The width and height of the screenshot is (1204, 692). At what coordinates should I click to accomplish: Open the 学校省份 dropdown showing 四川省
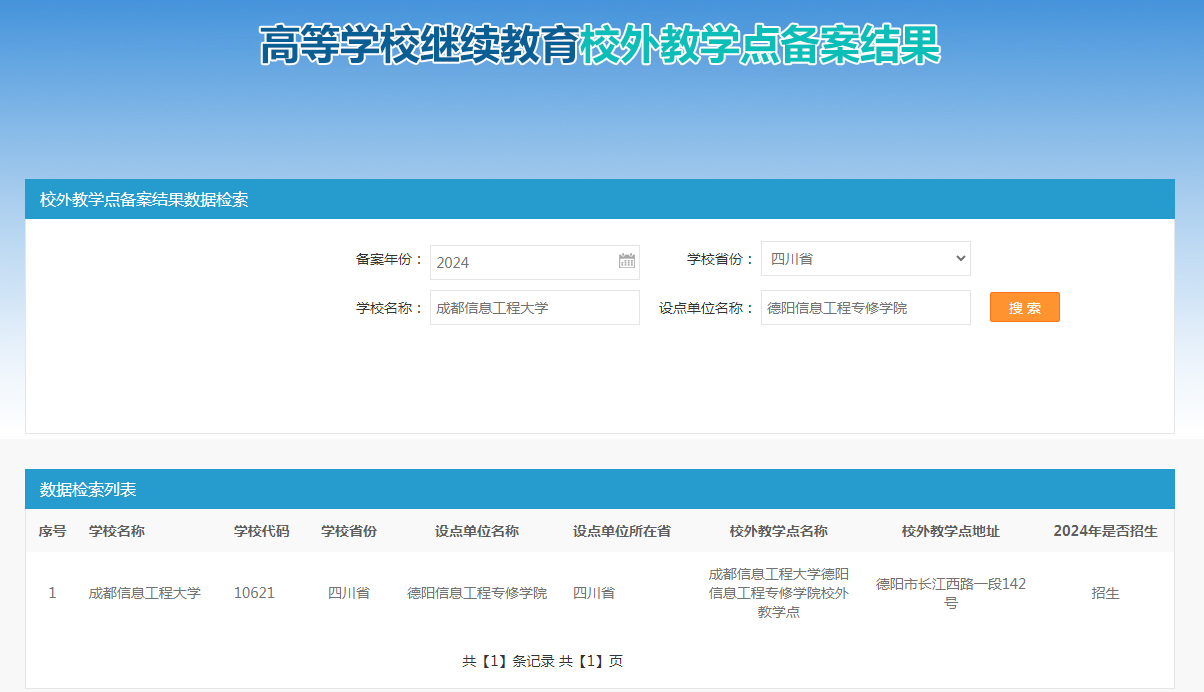pos(865,258)
